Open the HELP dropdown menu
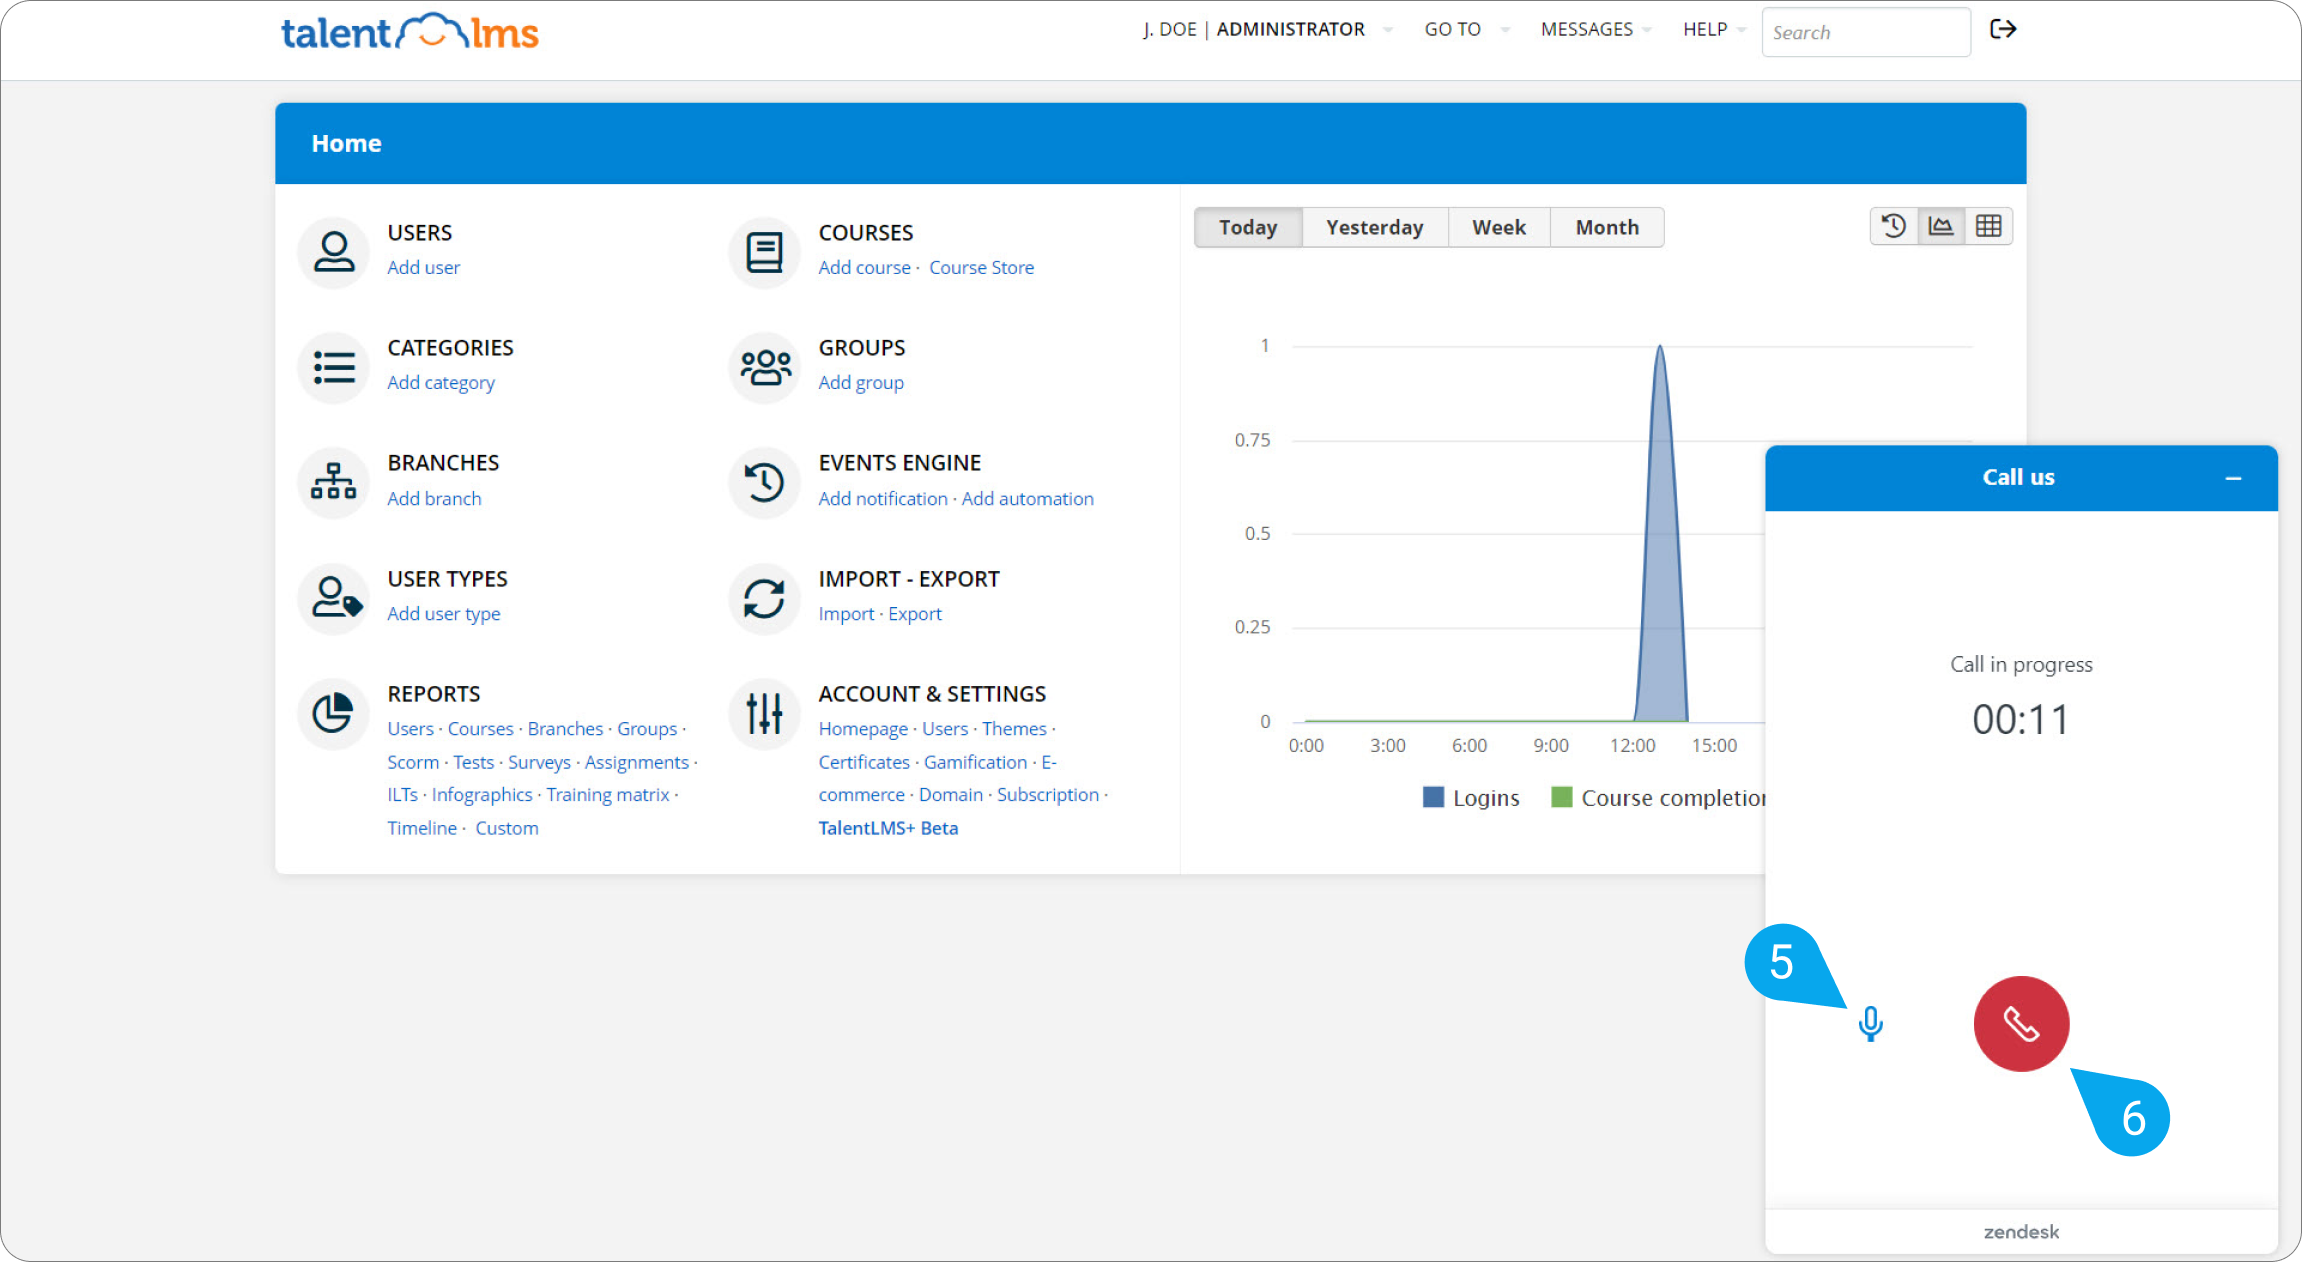Viewport: 2302px width, 1262px height. point(1714,29)
